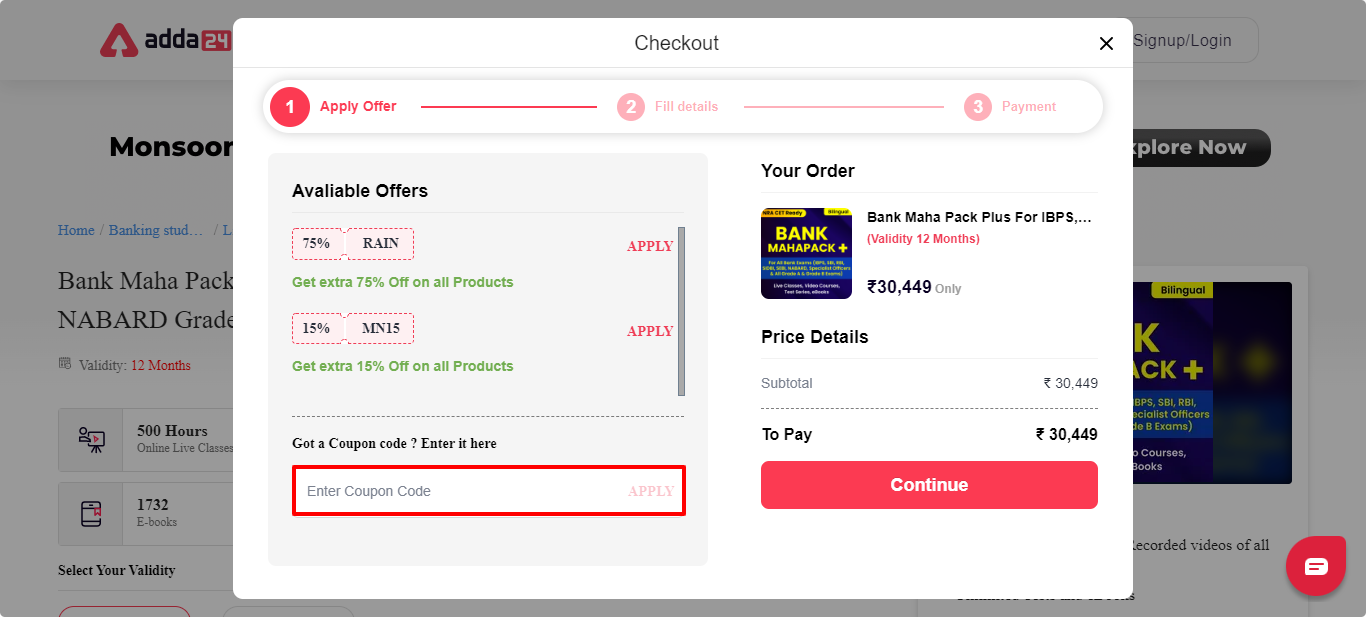Click the red chat support bubble icon
The width and height of the screenshot is (1366, 617).
pos(1316,566)
